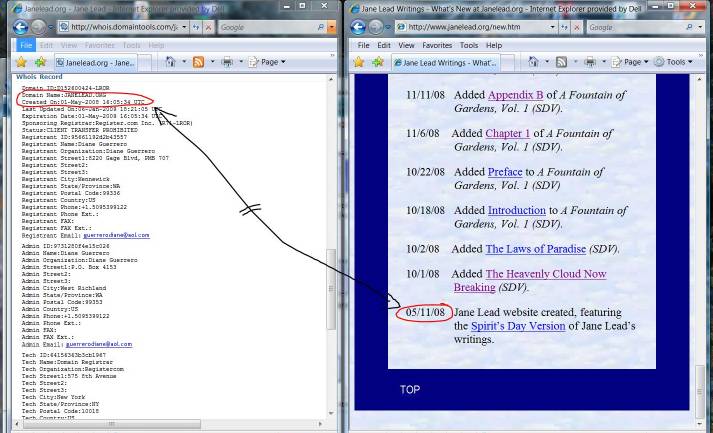Open Favorites Center star in right window
Image resolution: width=713 pixels, height=433 pixels.
coord(359,62)
